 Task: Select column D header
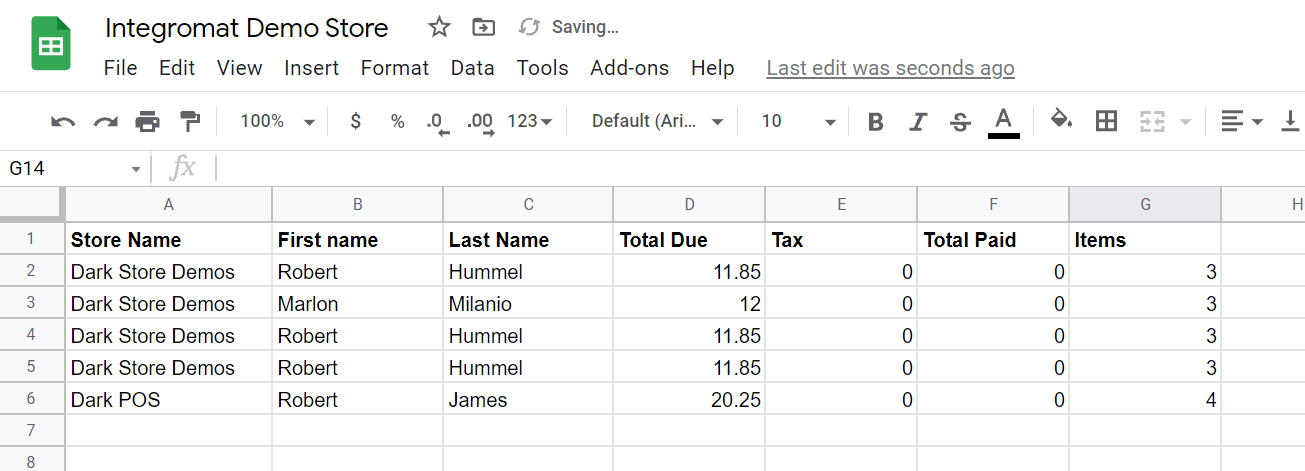click(689, 204)
